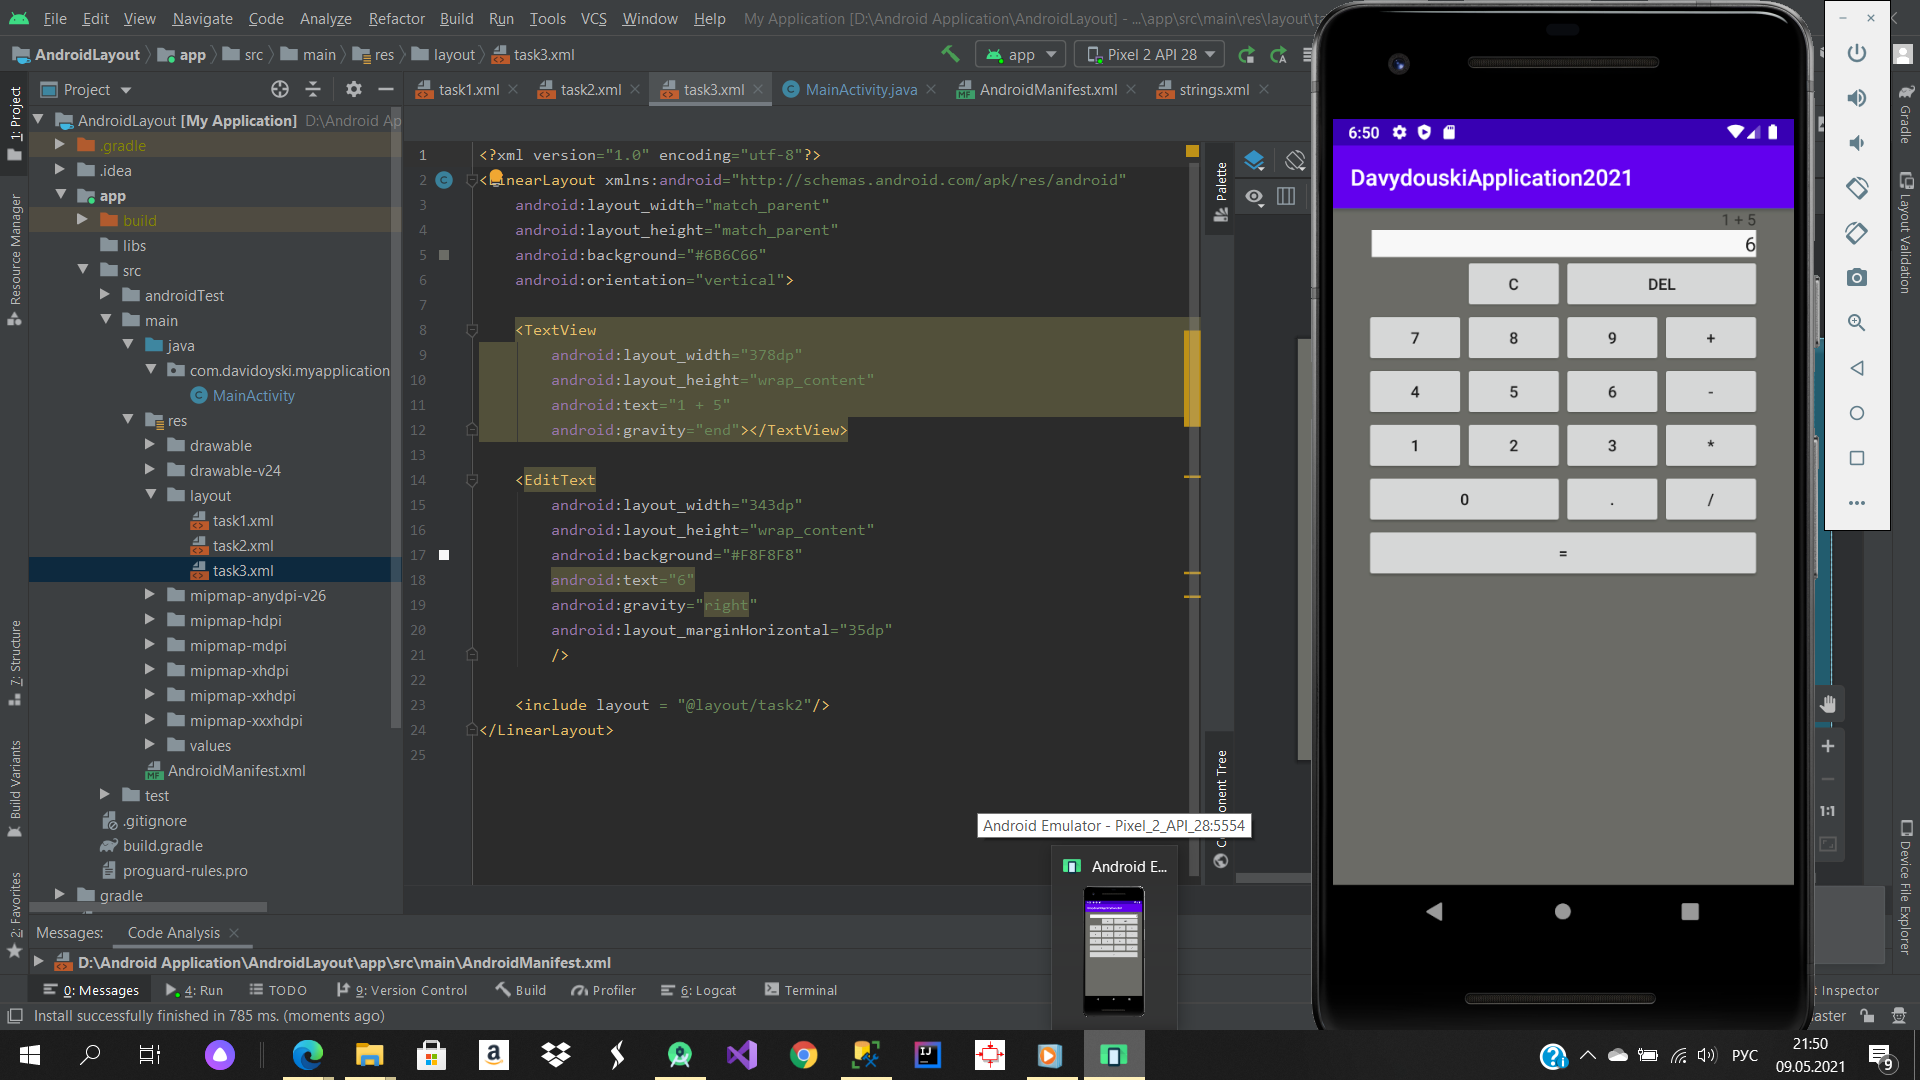Image resolution: width=1920 pixels, height=1080 pixels.
Task: Click the #F8F8F8 color swatch in the gutter
Action: coord(444,555)
